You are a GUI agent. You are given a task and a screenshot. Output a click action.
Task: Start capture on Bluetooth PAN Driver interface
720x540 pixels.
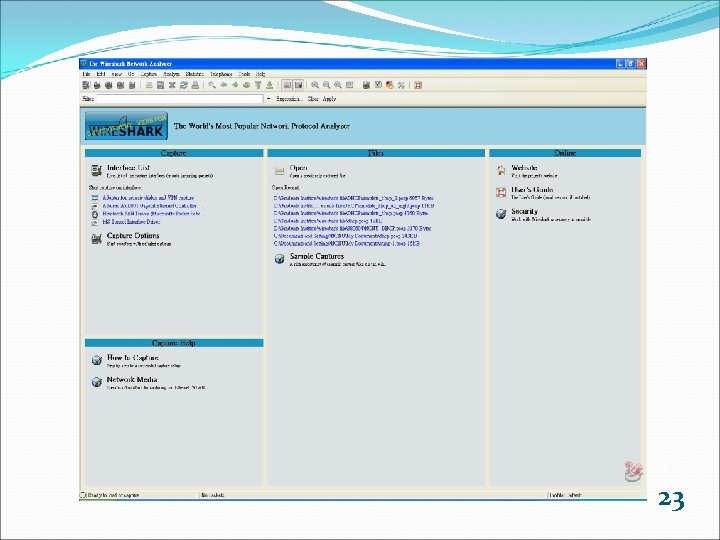[152, 214]
